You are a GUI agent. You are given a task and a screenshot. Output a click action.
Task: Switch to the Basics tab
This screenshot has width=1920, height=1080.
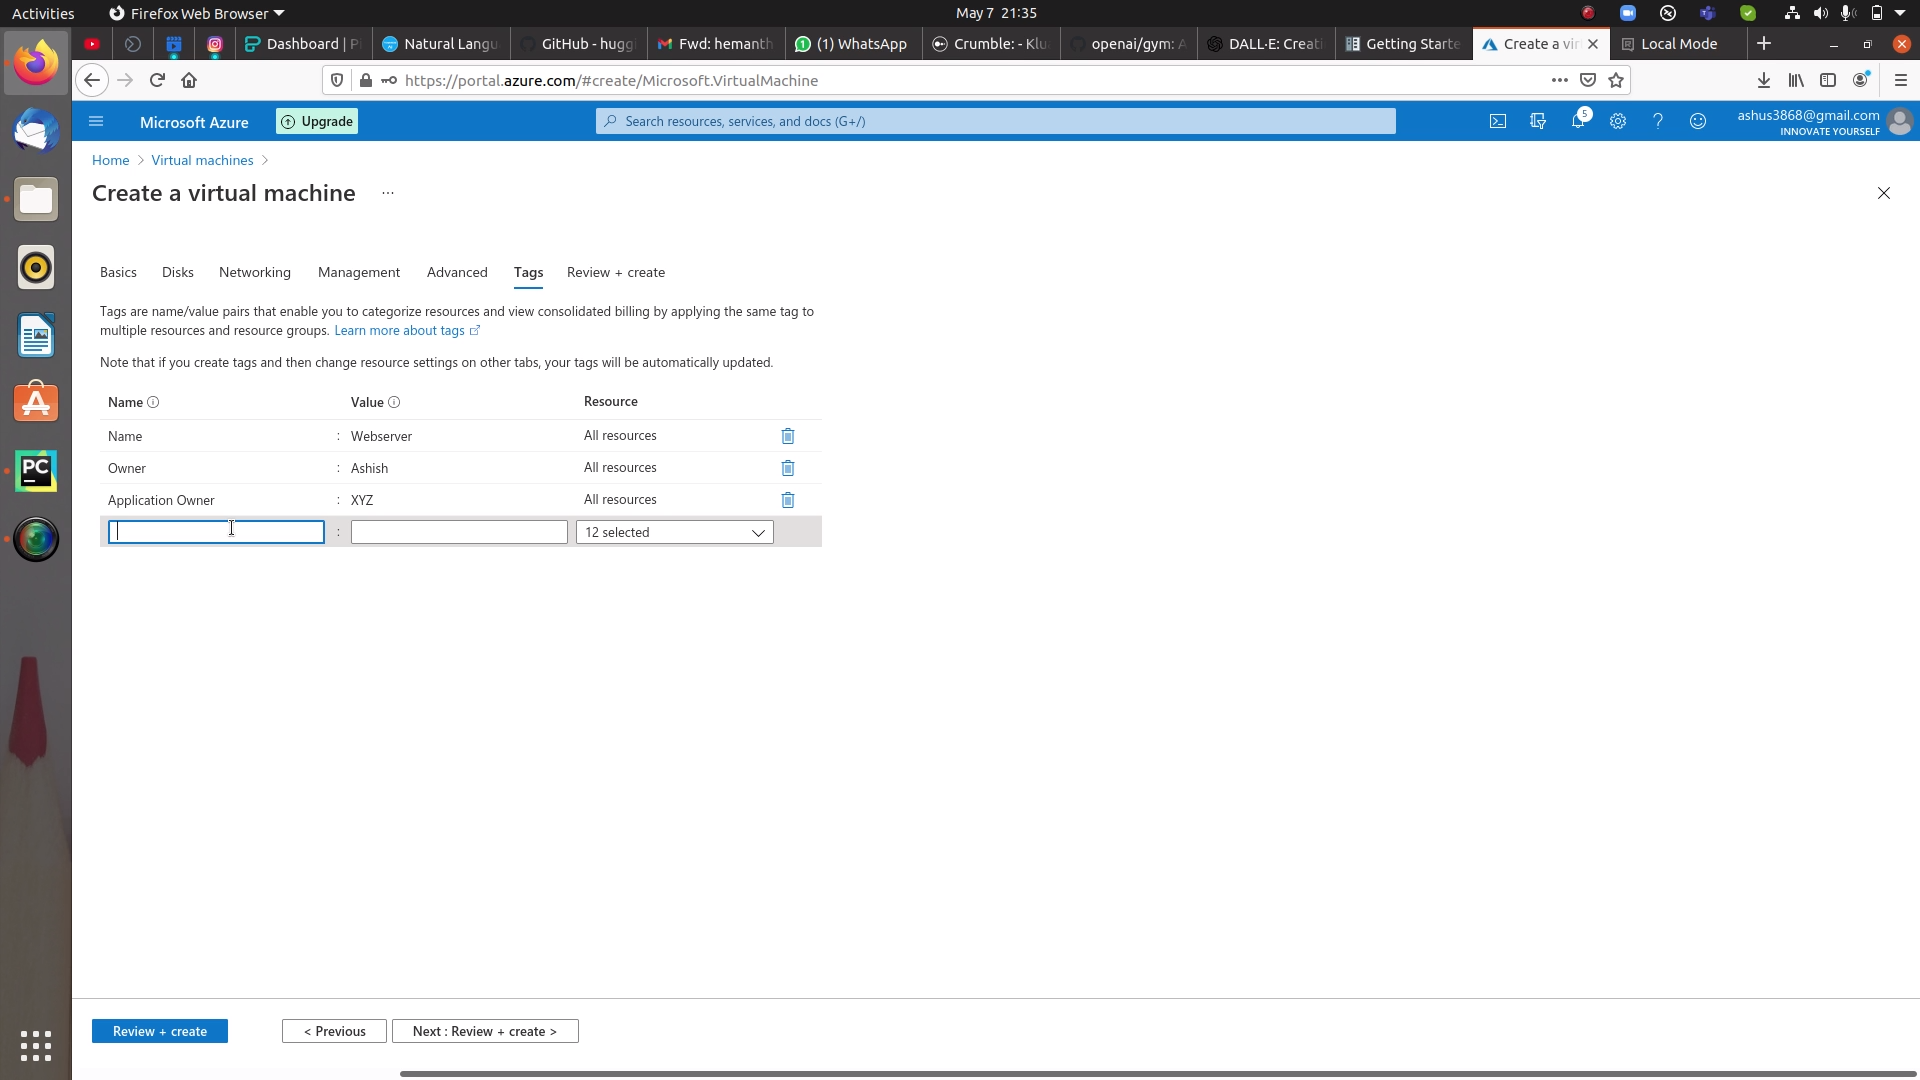117,272
